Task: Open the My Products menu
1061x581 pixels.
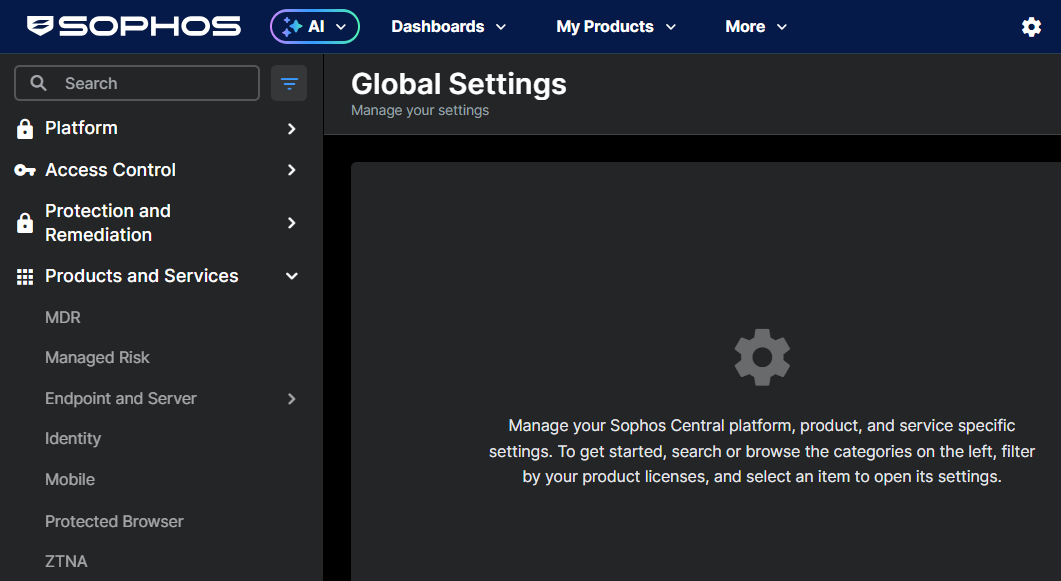Action: pyautogui.click(x=616, y=26)
